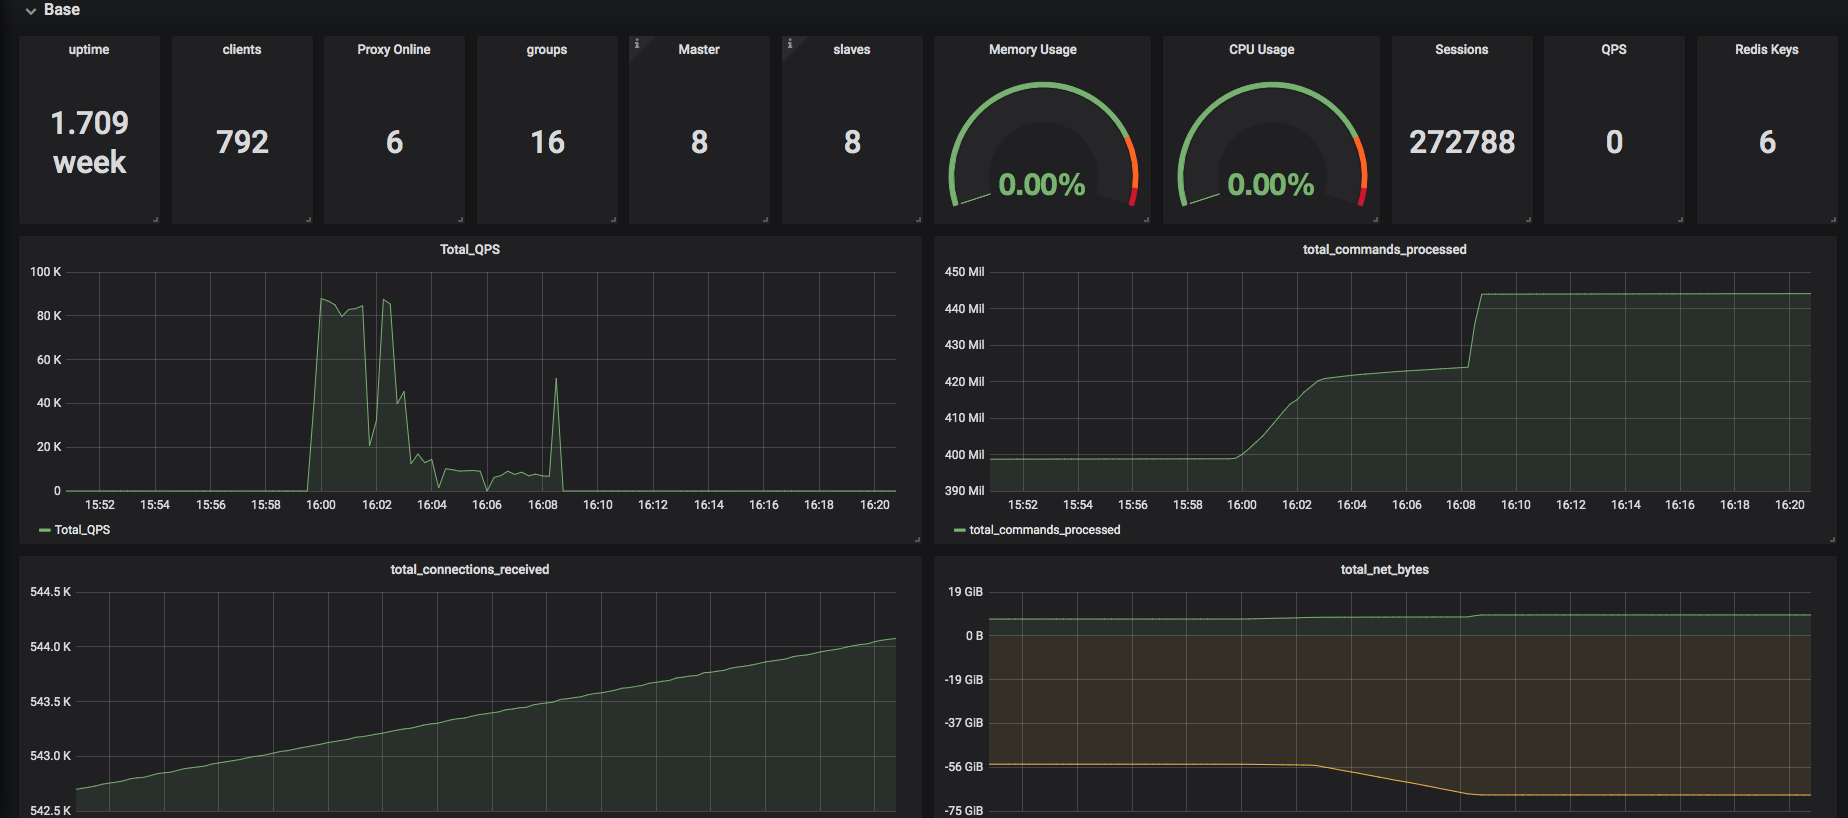Open the Proxy Online panel title

click(x=394, y=49)
